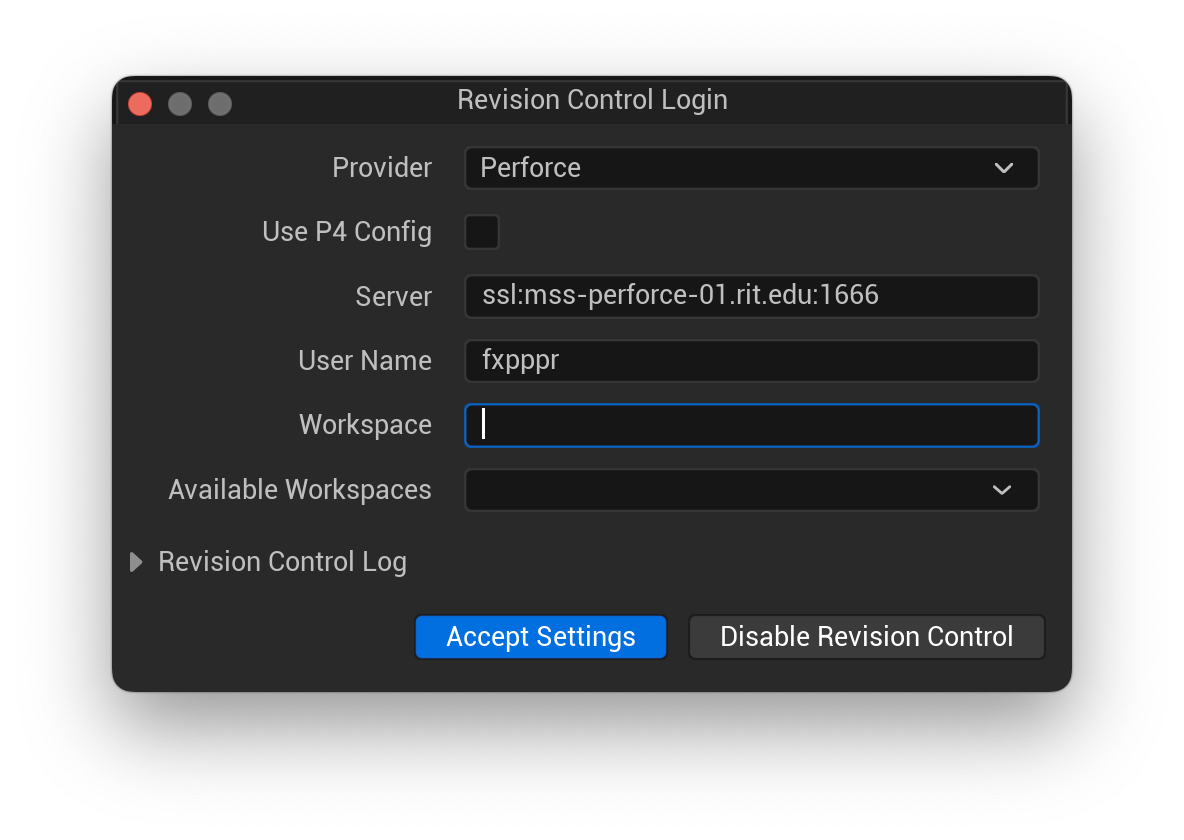Image resolution: width=1184 pixels, height=840 pixels.
Task: Click the Revision Control Log heading text
Action: pyautogui.click(x=282, y=562)
